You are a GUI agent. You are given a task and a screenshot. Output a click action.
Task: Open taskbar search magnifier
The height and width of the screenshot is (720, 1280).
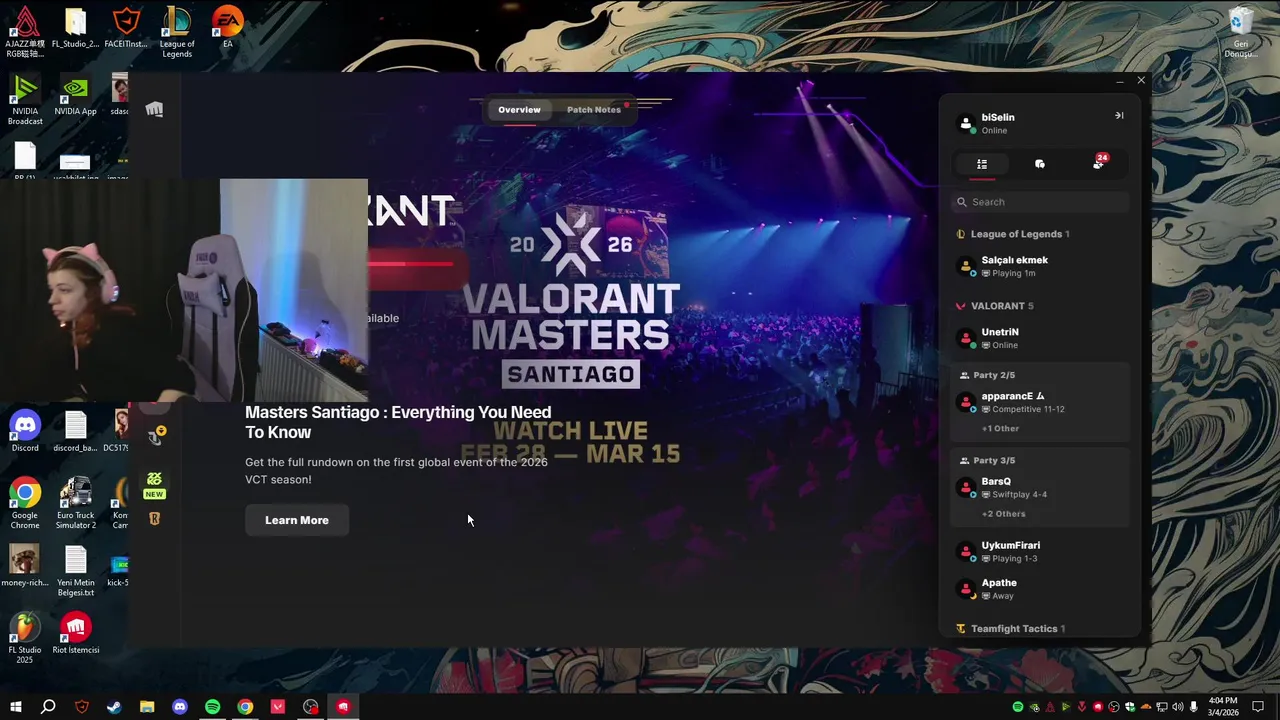click(x=48, y=707)
